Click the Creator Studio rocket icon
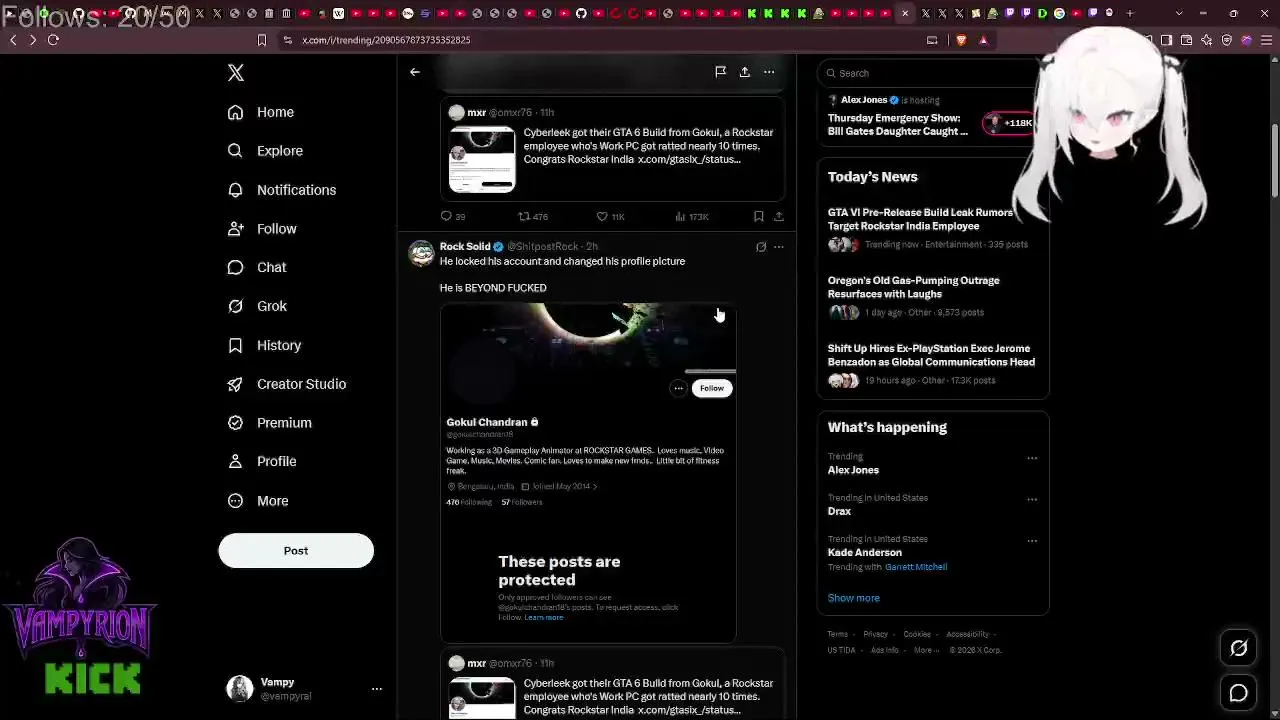 point(235,384)
